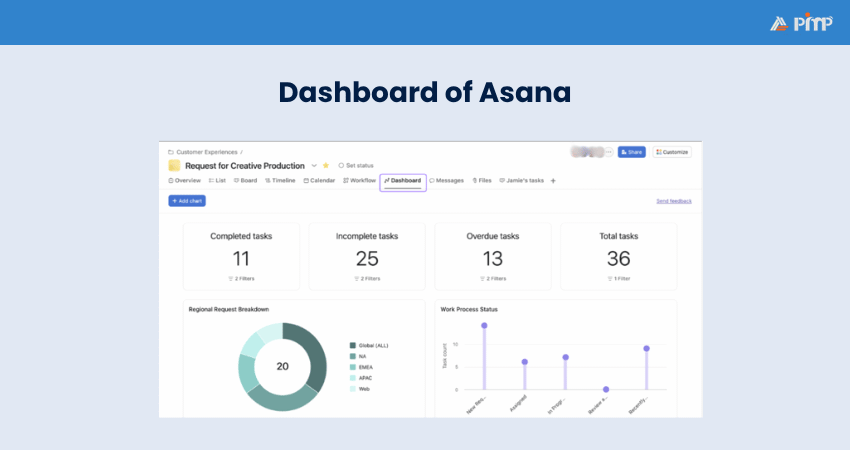Open the Files tab
The image size is (850, 450).
click(x=482, y=181)
